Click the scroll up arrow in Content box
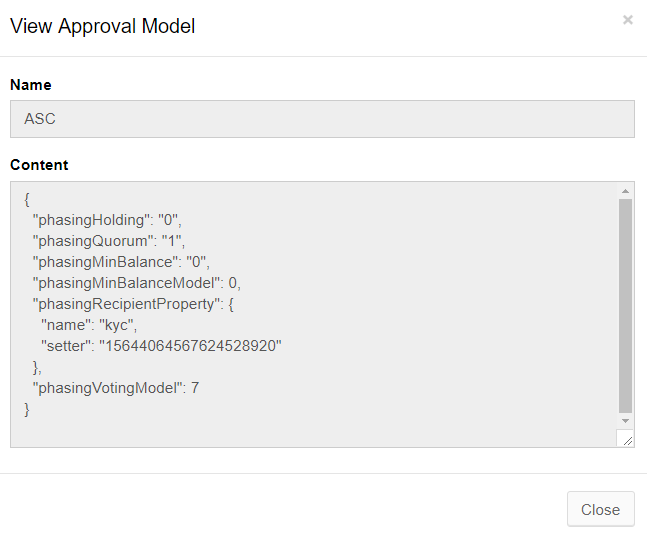Image resolution: width=647 pixels, height=535 pixels. tap(625, 191)
